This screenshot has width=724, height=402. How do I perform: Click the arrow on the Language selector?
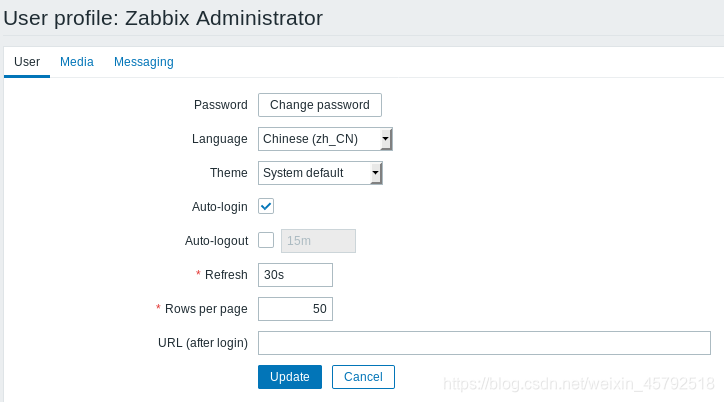[386, 139]
